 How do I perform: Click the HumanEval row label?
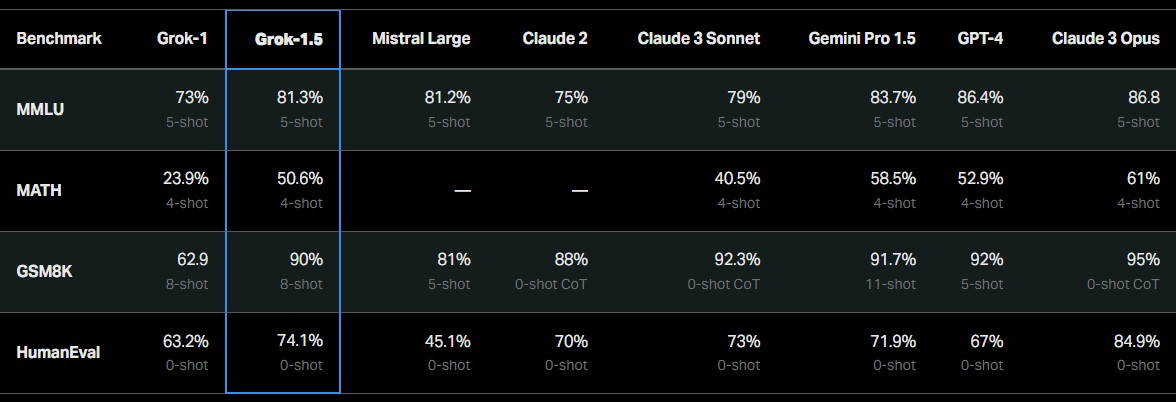58,352
